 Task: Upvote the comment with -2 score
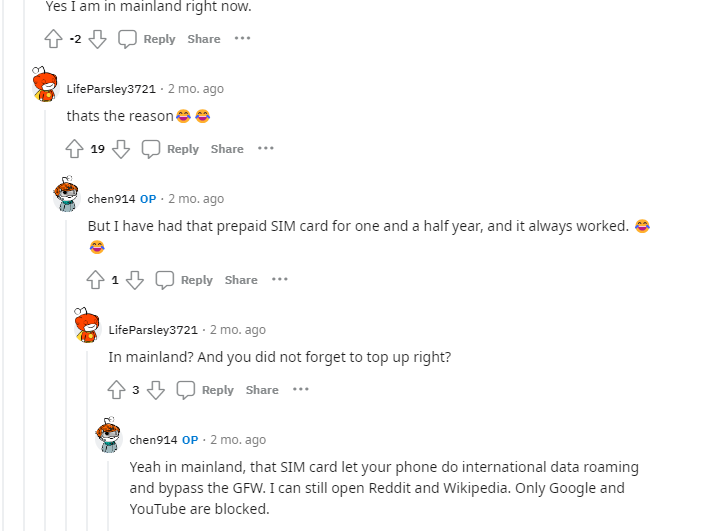[x=53, y=39]
